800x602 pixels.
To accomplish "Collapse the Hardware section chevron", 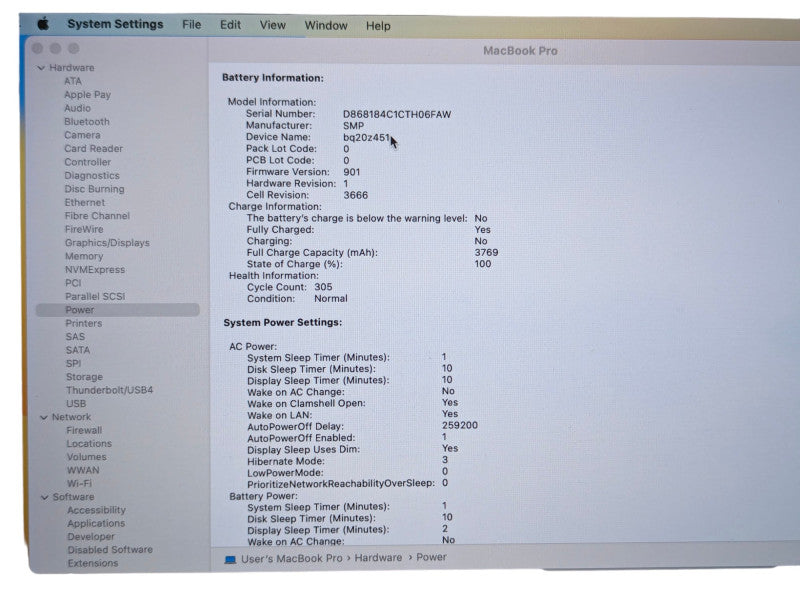I will click(x=41, y=68).
